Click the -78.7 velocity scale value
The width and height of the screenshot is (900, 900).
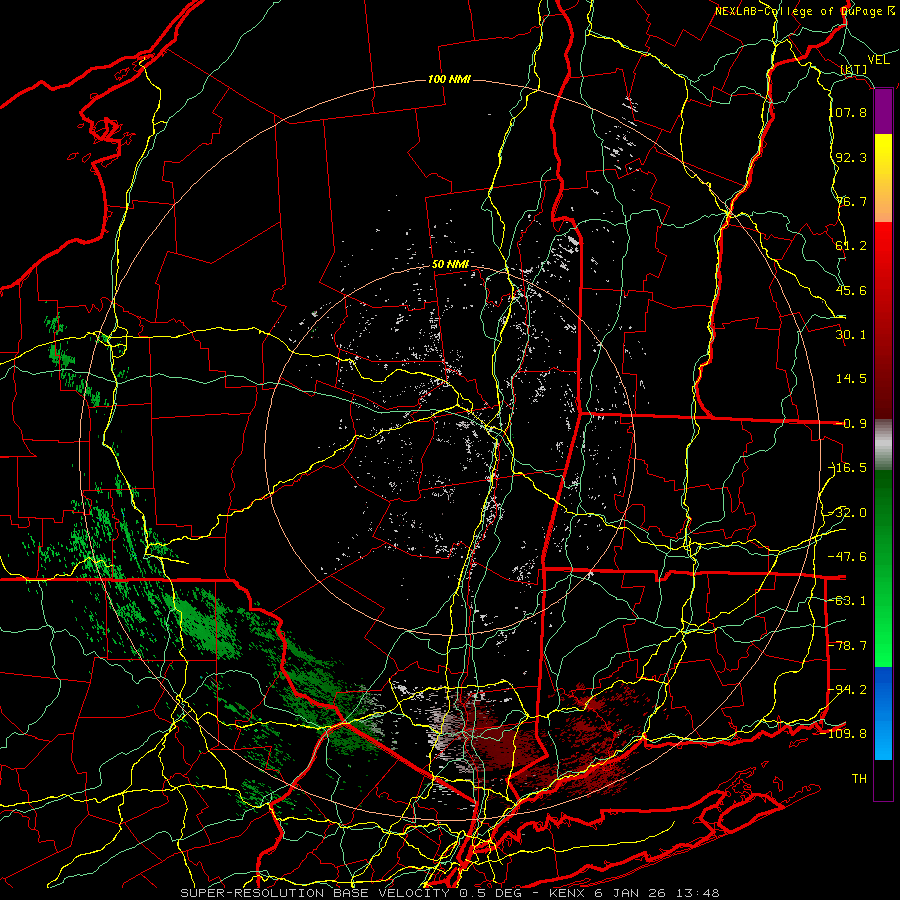(848, 646)
